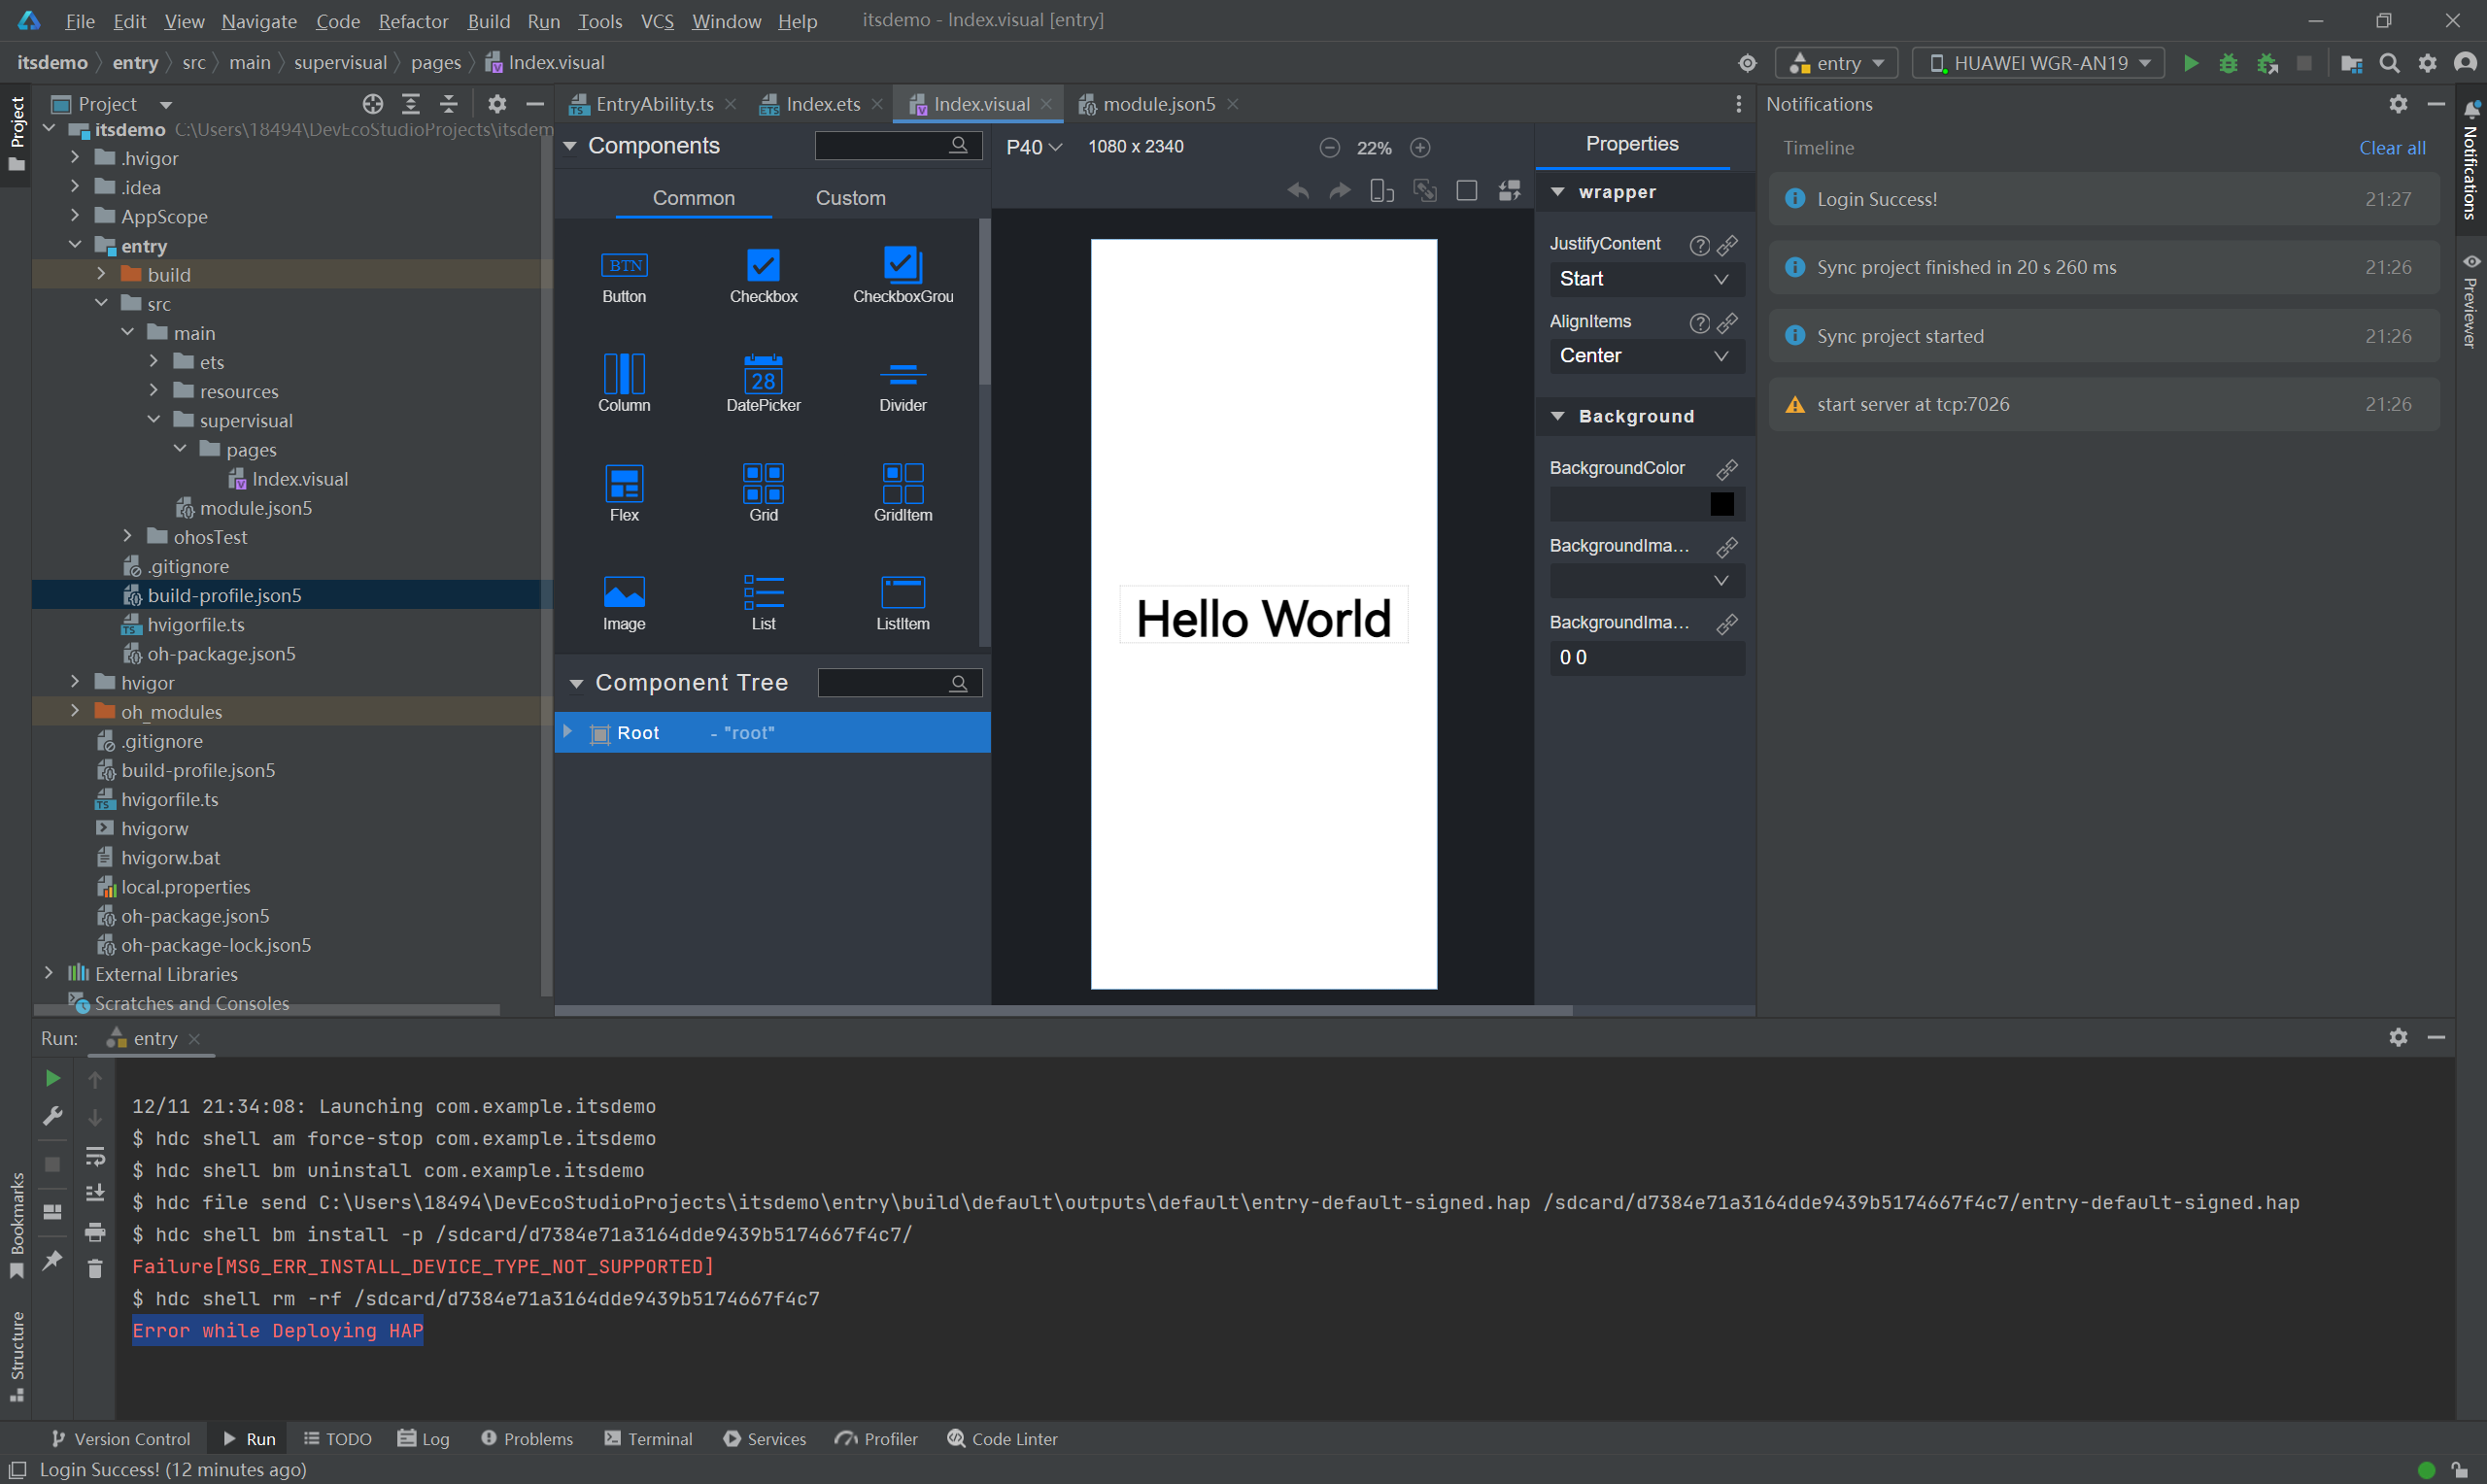Toggle the device orientation icon in editor toolbar
The width and height of the screenshot is (2487, 1484).
[x=1381, y=190]
